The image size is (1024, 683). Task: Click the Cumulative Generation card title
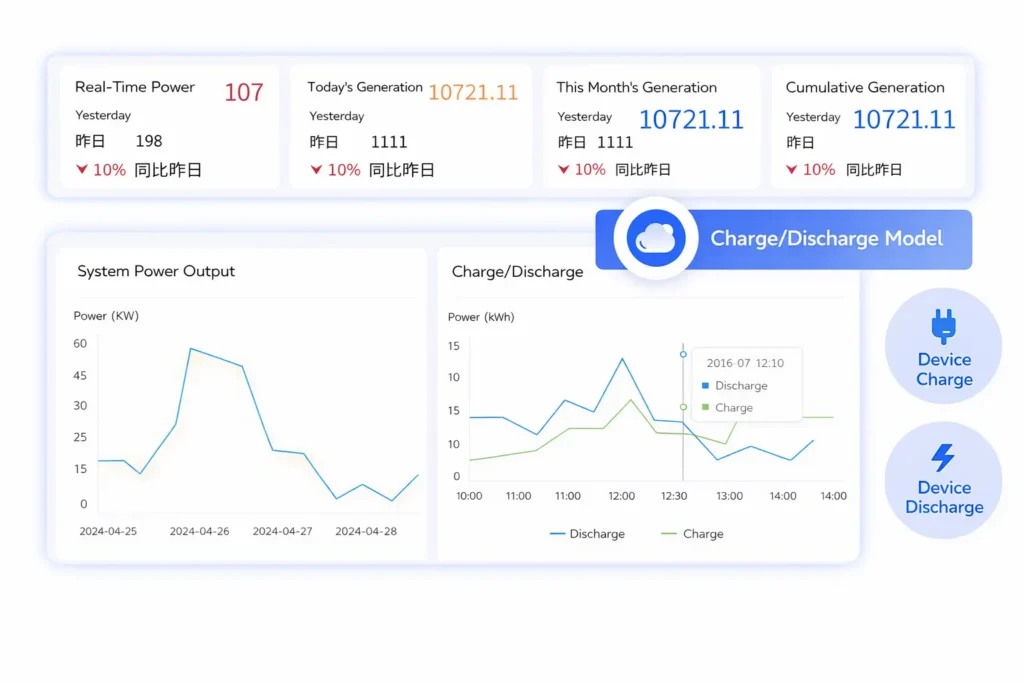[x=864, y=87]
